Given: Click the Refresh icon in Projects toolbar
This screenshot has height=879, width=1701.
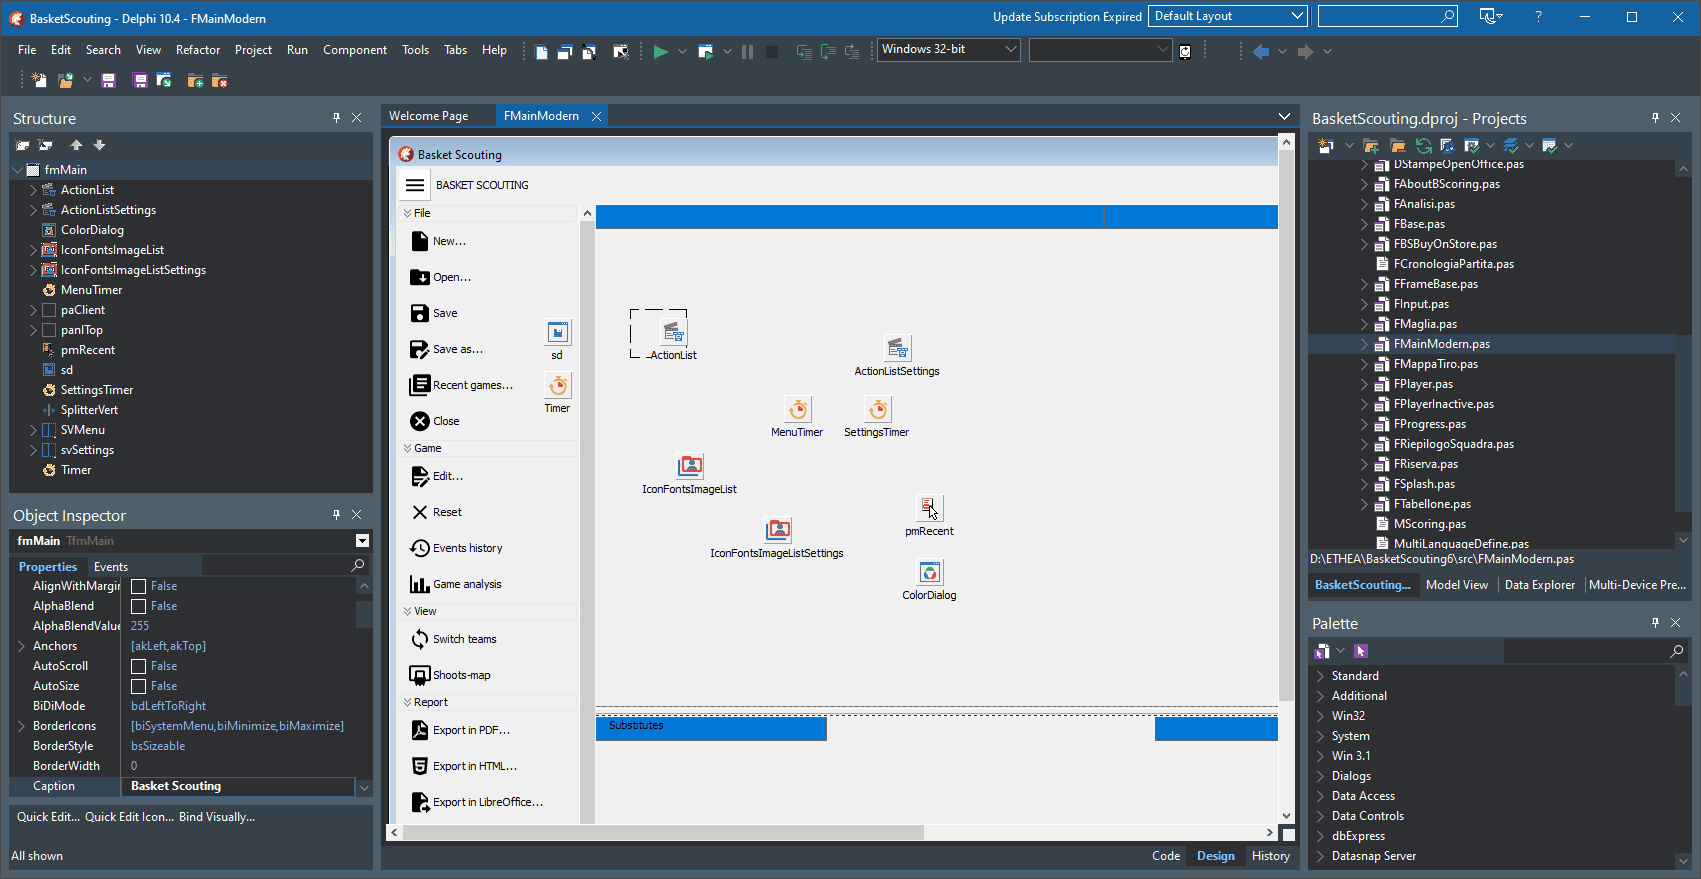Looking at the screenshot, I should pyautogui.click(x=1423, y=146).
